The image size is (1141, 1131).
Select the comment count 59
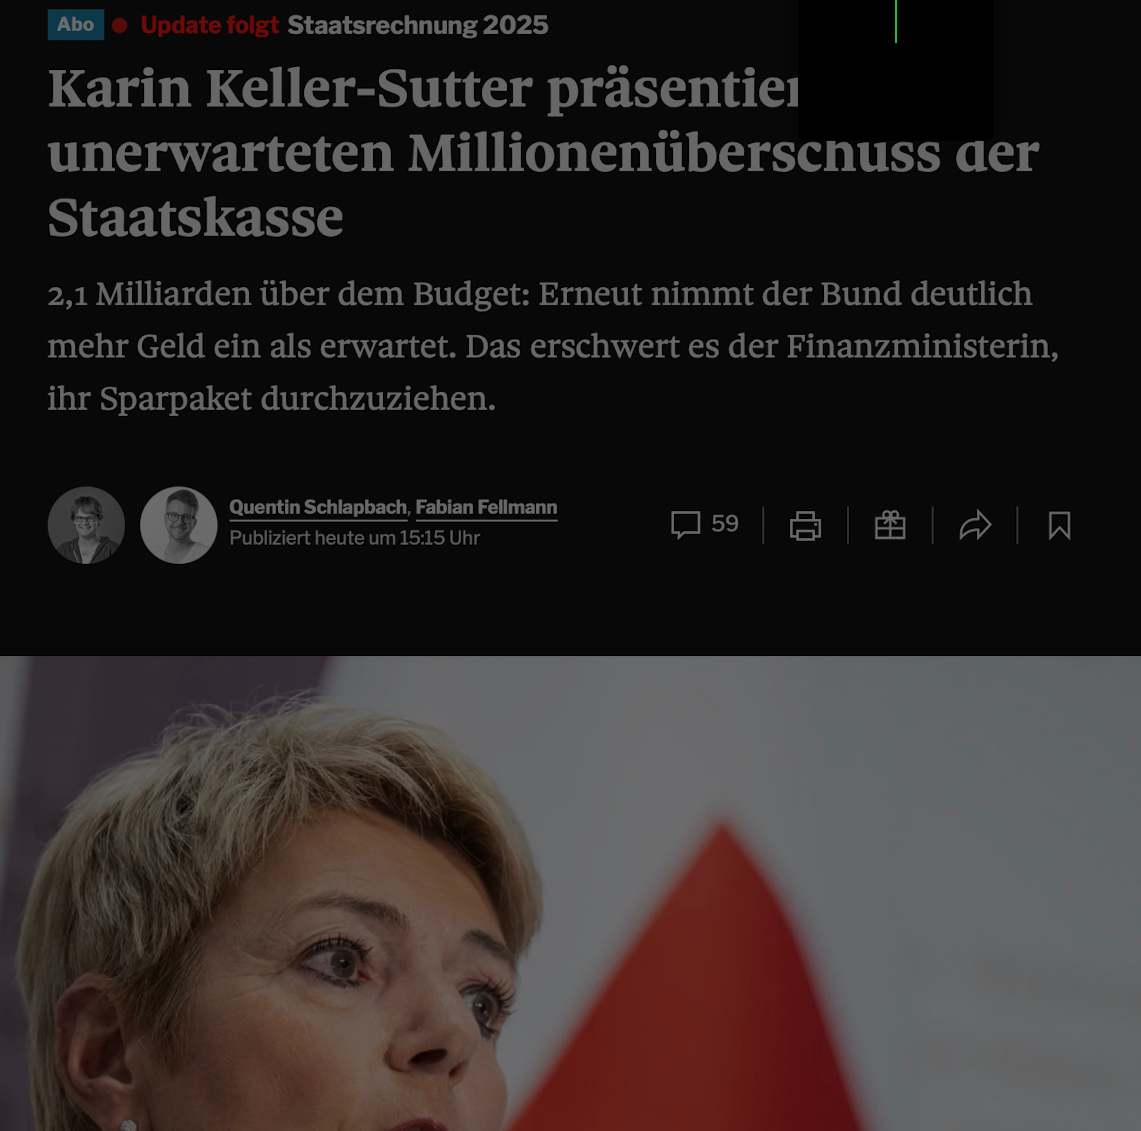coord(725,523)
